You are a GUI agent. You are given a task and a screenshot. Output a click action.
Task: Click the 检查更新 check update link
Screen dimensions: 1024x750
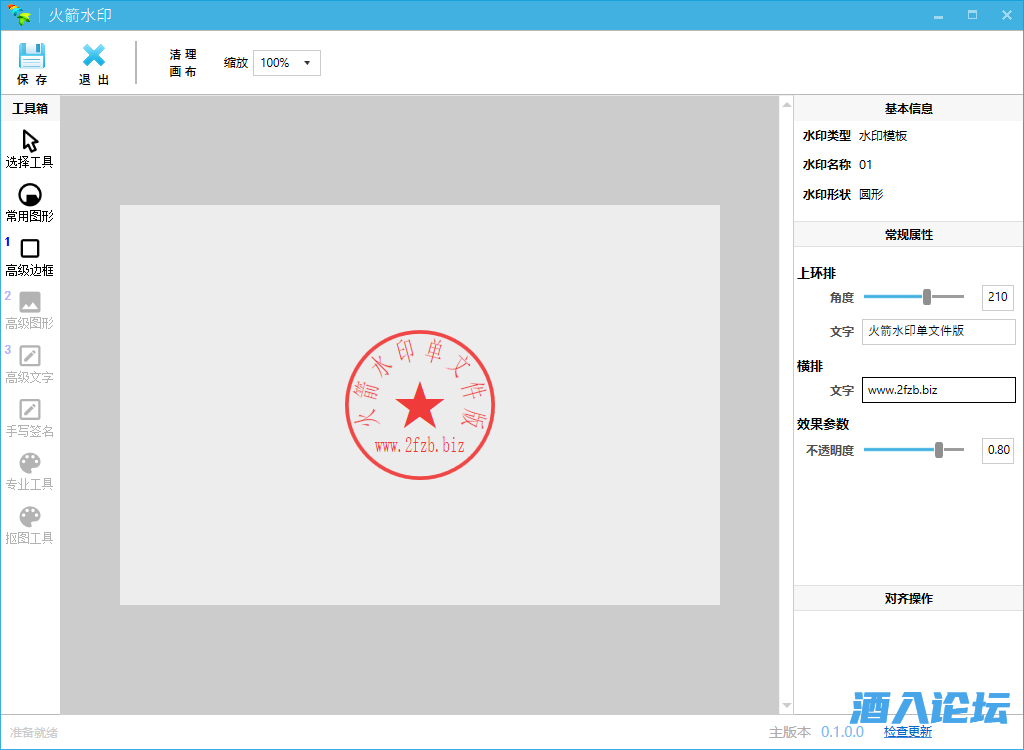point(907,732)
